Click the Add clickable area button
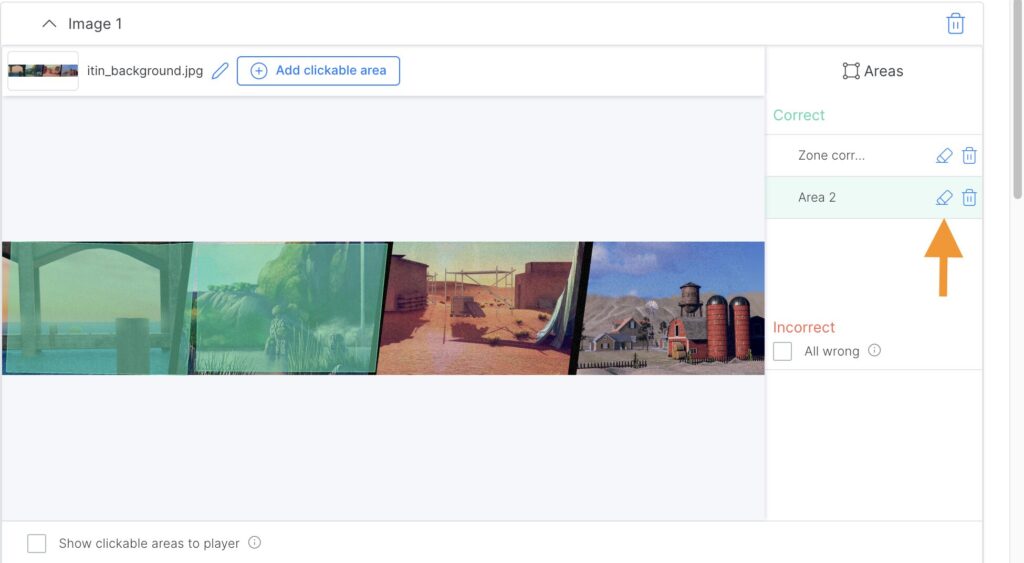Image resolution: width=1024 pixels, height=563 pixels. pyautogui.click(x=318, y=71)
